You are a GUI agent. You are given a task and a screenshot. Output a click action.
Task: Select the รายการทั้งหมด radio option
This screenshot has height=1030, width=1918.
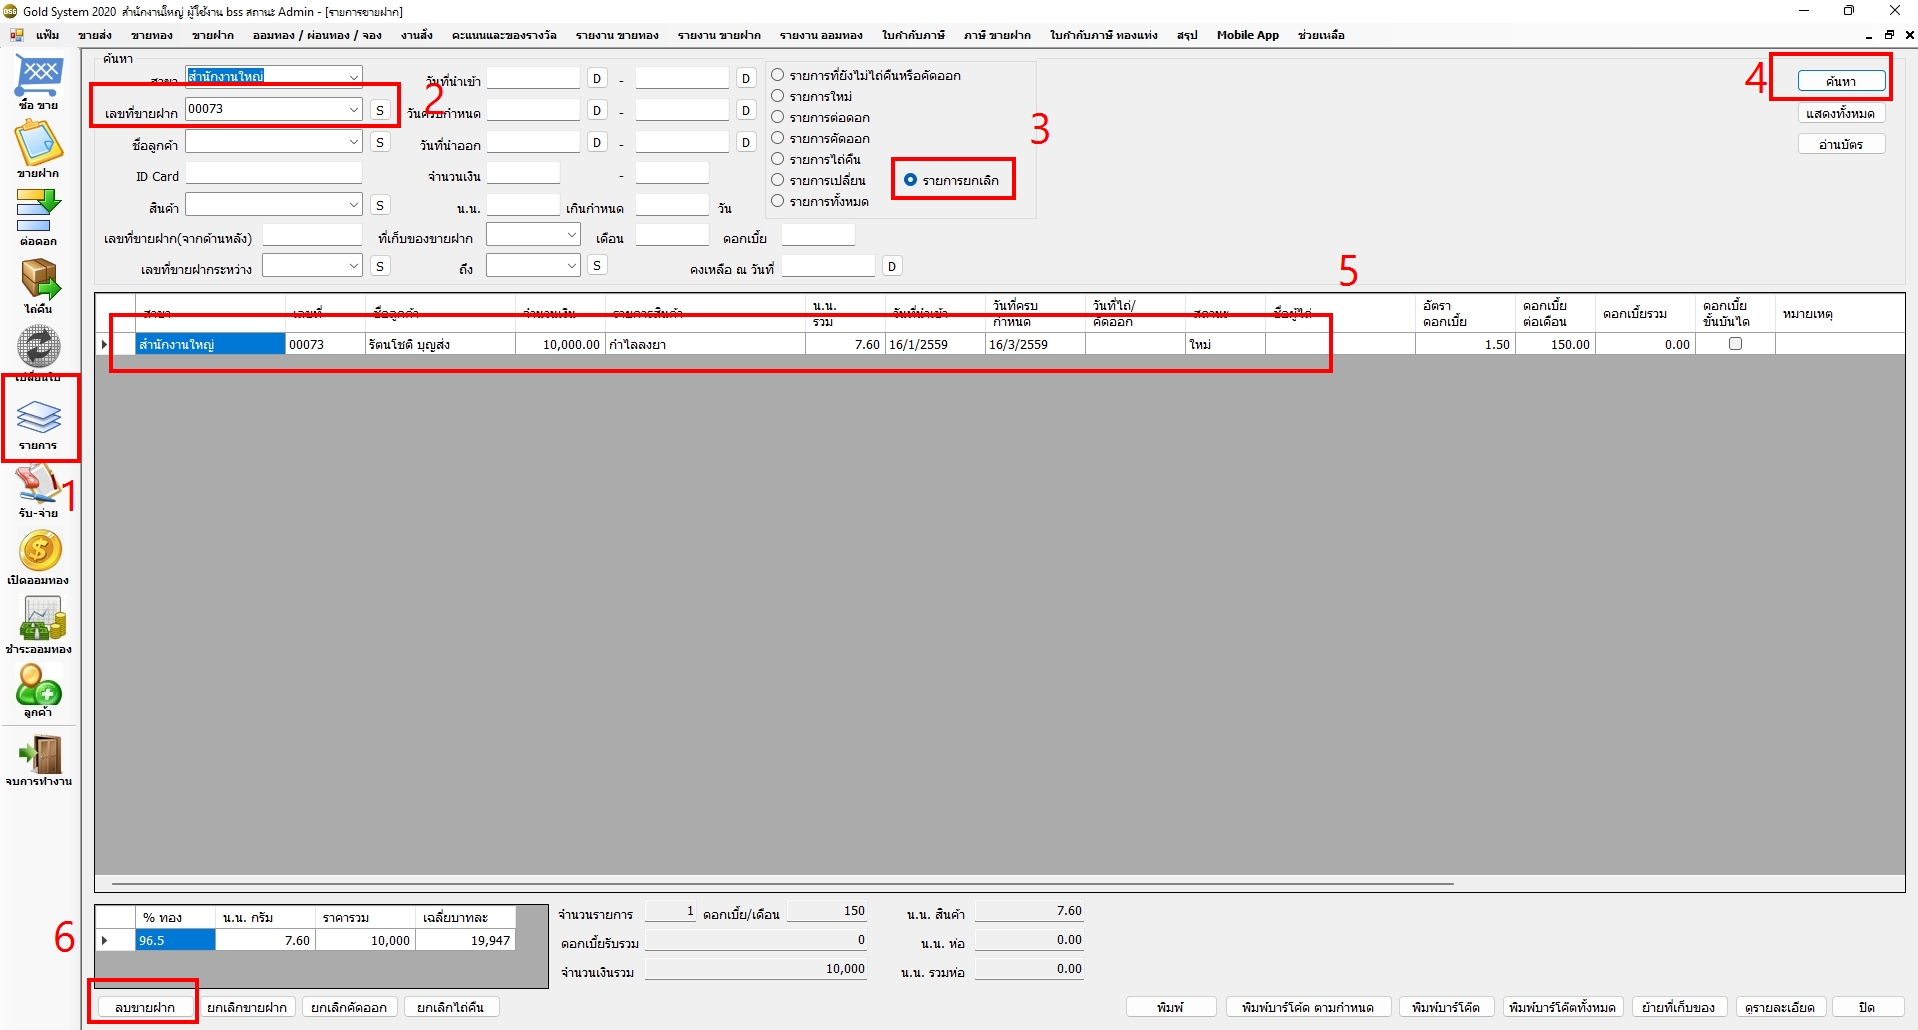click(x=777, y=201)
